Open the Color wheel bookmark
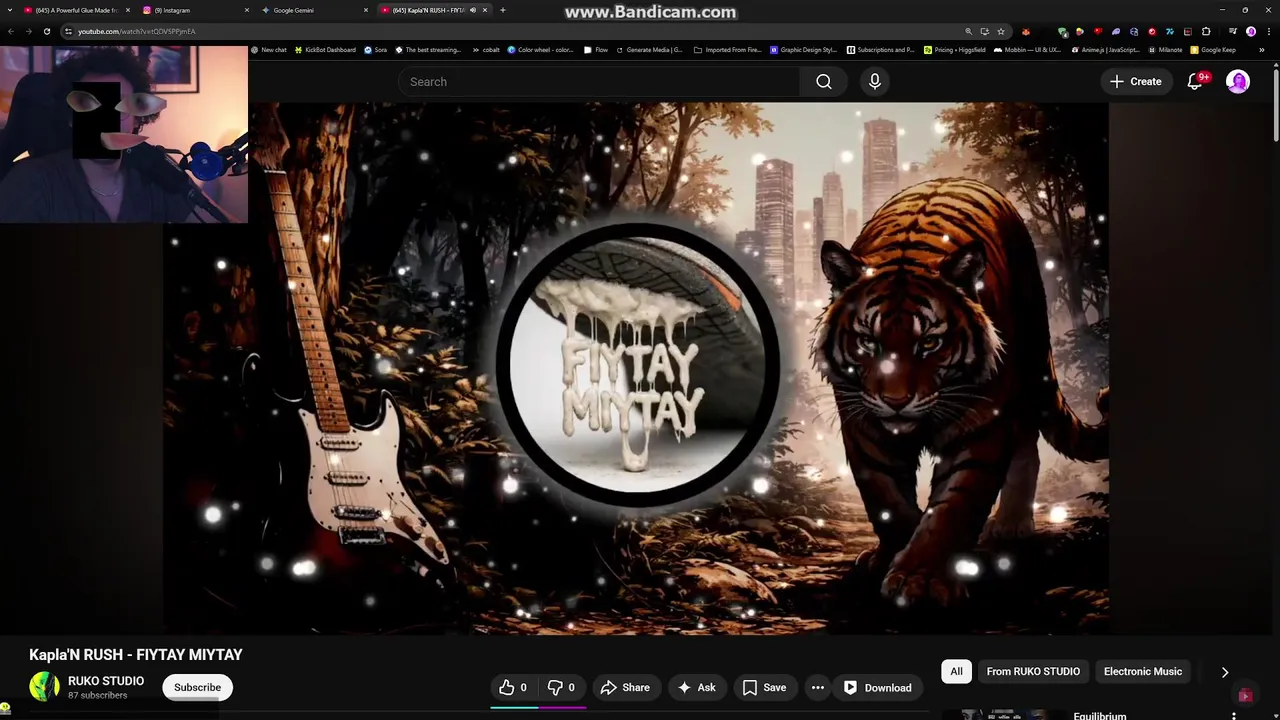This screenshot has width=1280, height=720. [540, 49]
